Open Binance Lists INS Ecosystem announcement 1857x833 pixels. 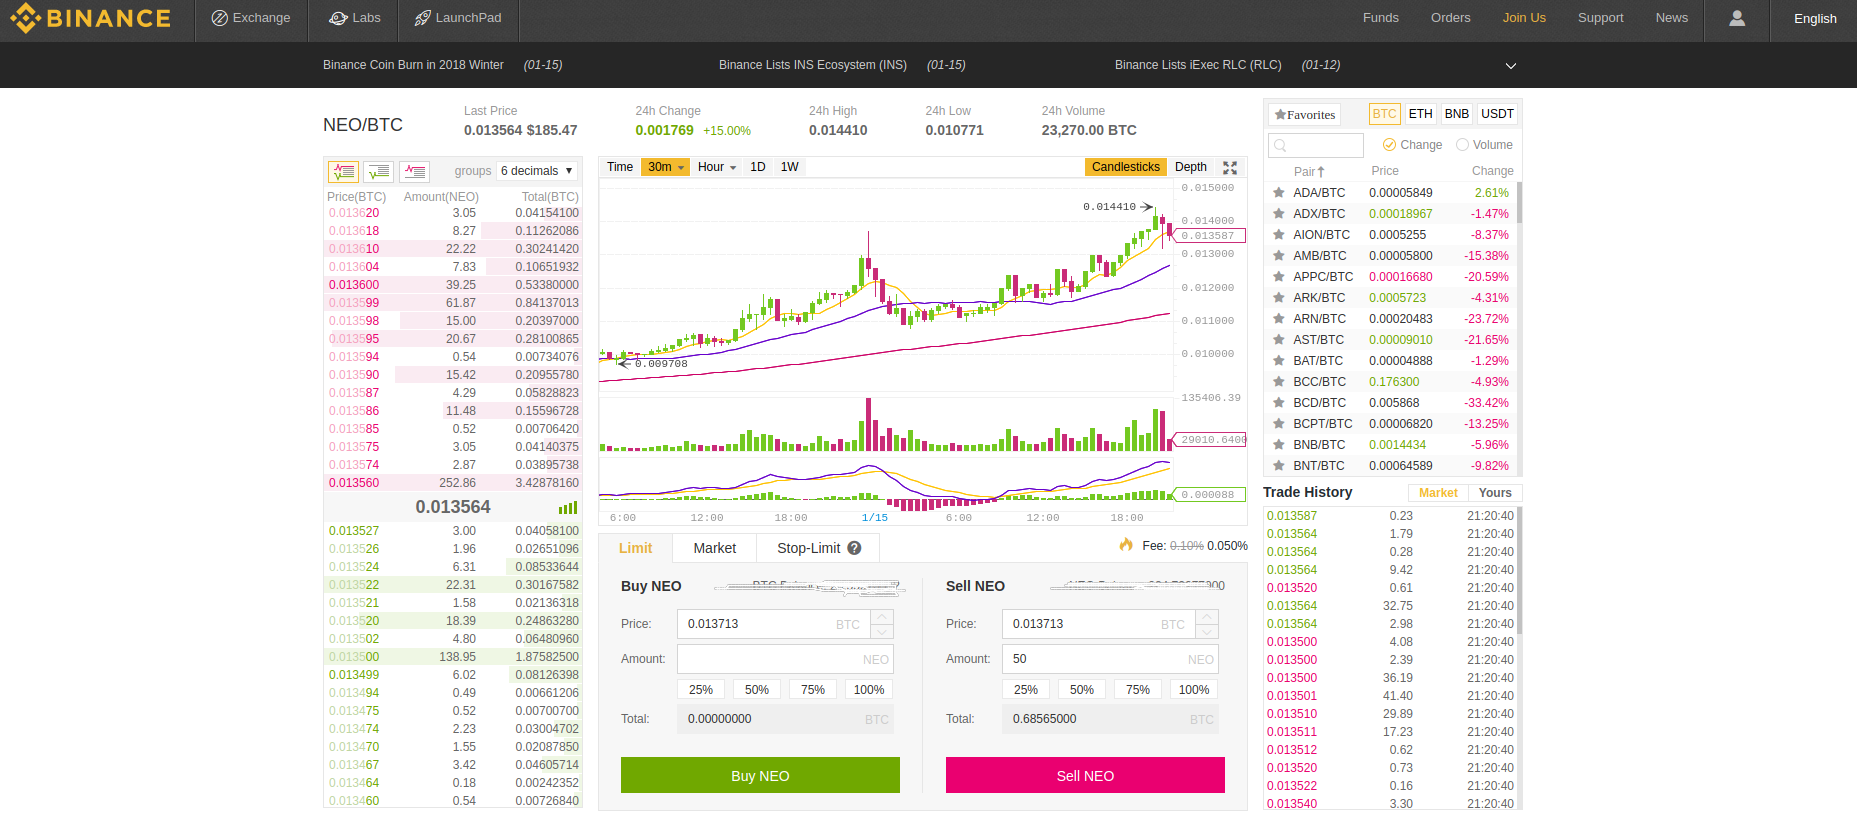[x=813, y=65]
